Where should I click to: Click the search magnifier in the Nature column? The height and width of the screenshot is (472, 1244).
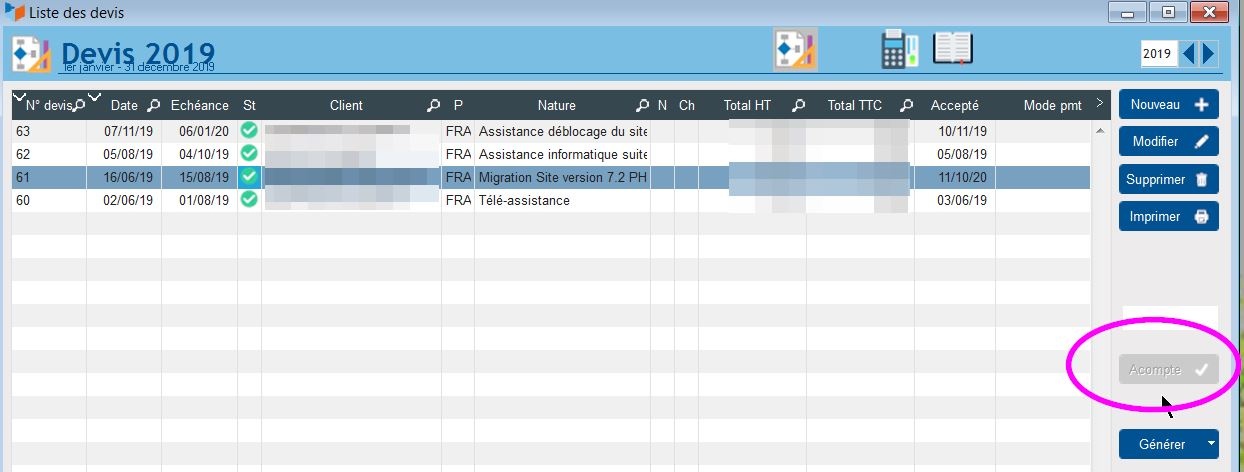[x=642, y=105]
